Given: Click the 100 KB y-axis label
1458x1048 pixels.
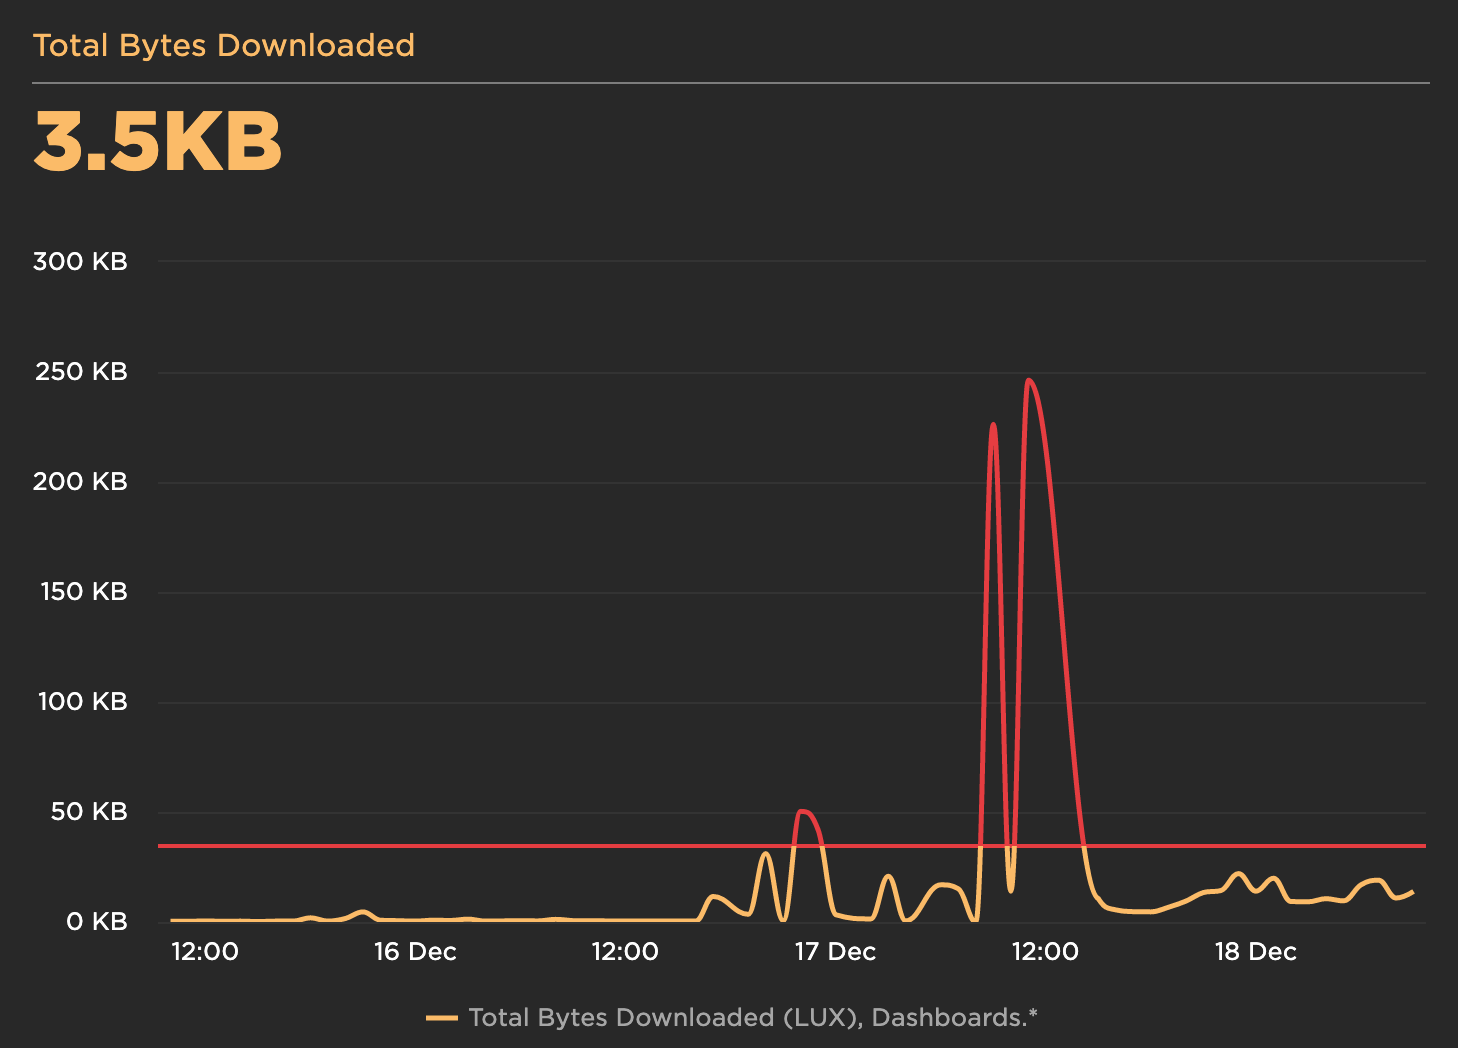Looking at the screenshot, I should coord(83,702).
